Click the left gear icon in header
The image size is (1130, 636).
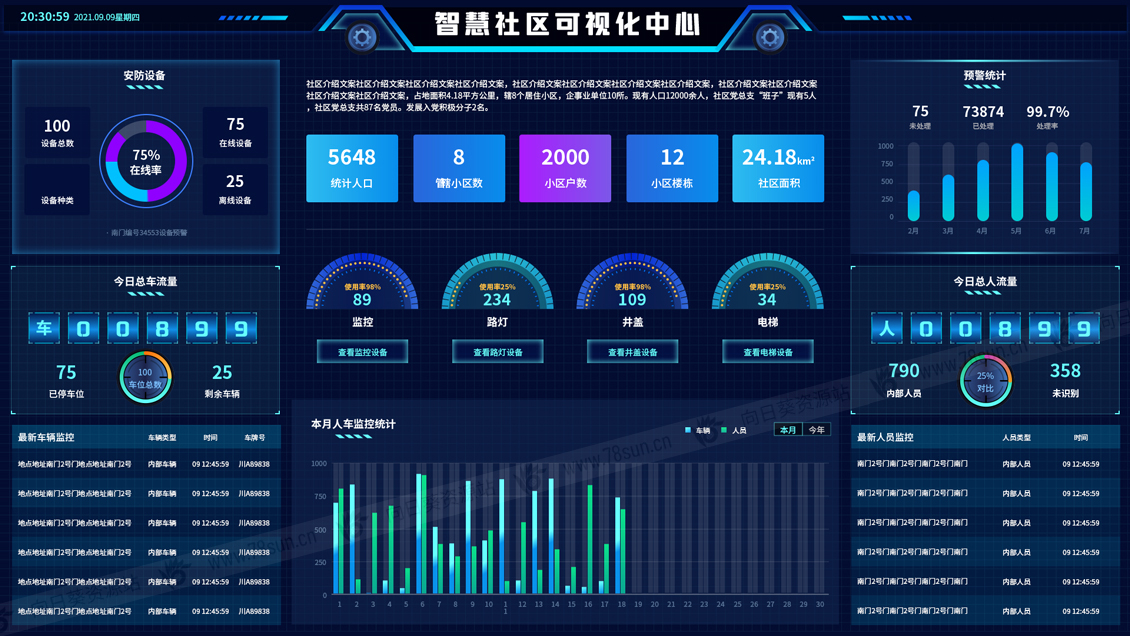point(362,38)
